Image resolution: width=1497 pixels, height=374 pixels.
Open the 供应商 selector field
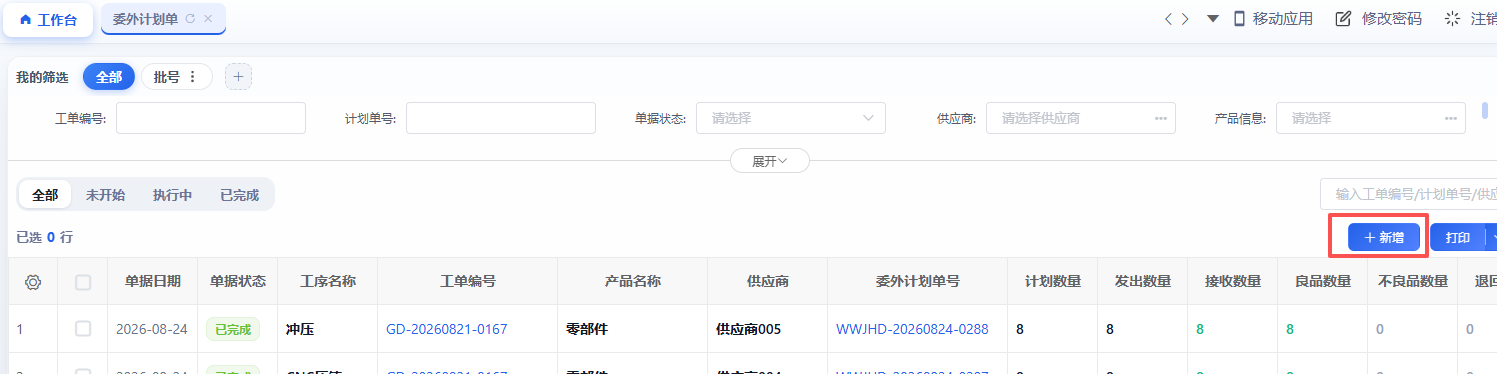[1081, 118]
